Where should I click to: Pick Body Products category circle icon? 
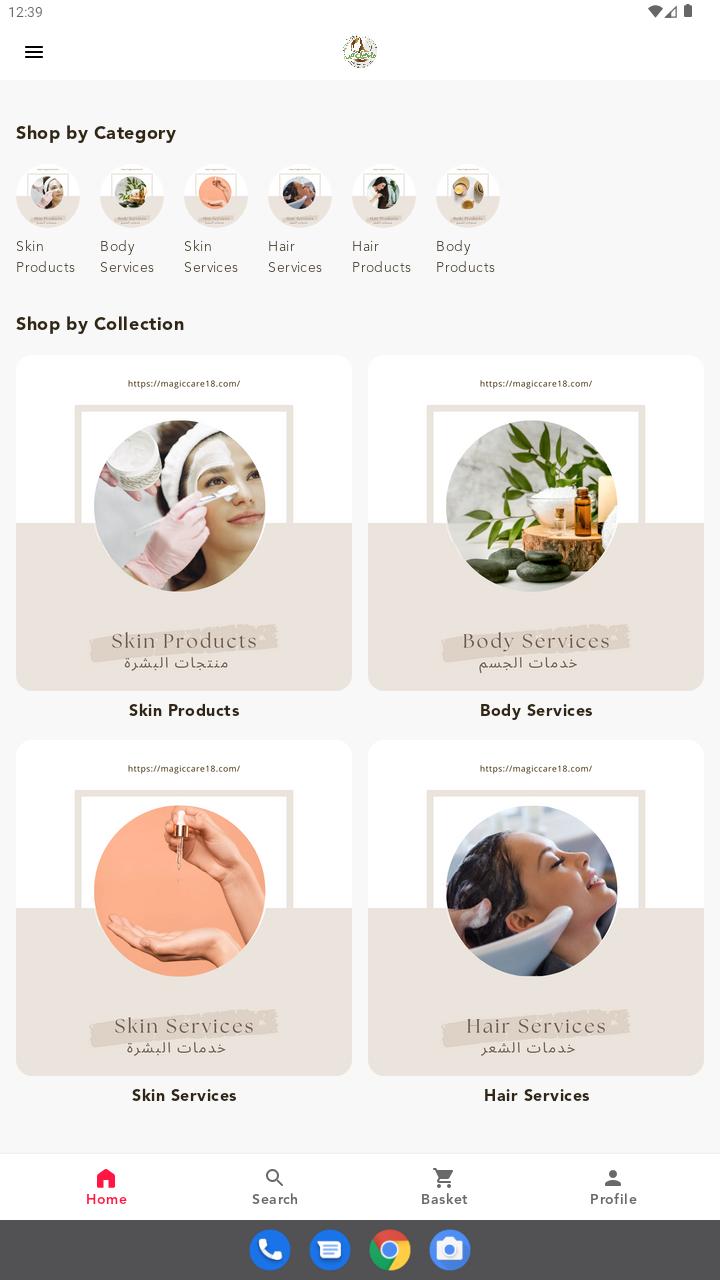(x=468, y=196)
